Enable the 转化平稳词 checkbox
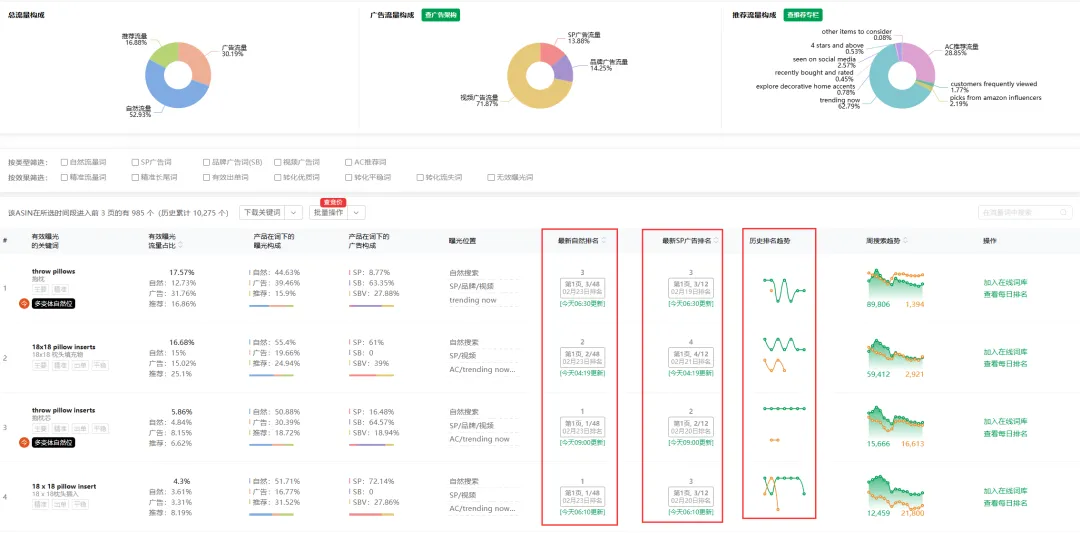 coord(349,177)
